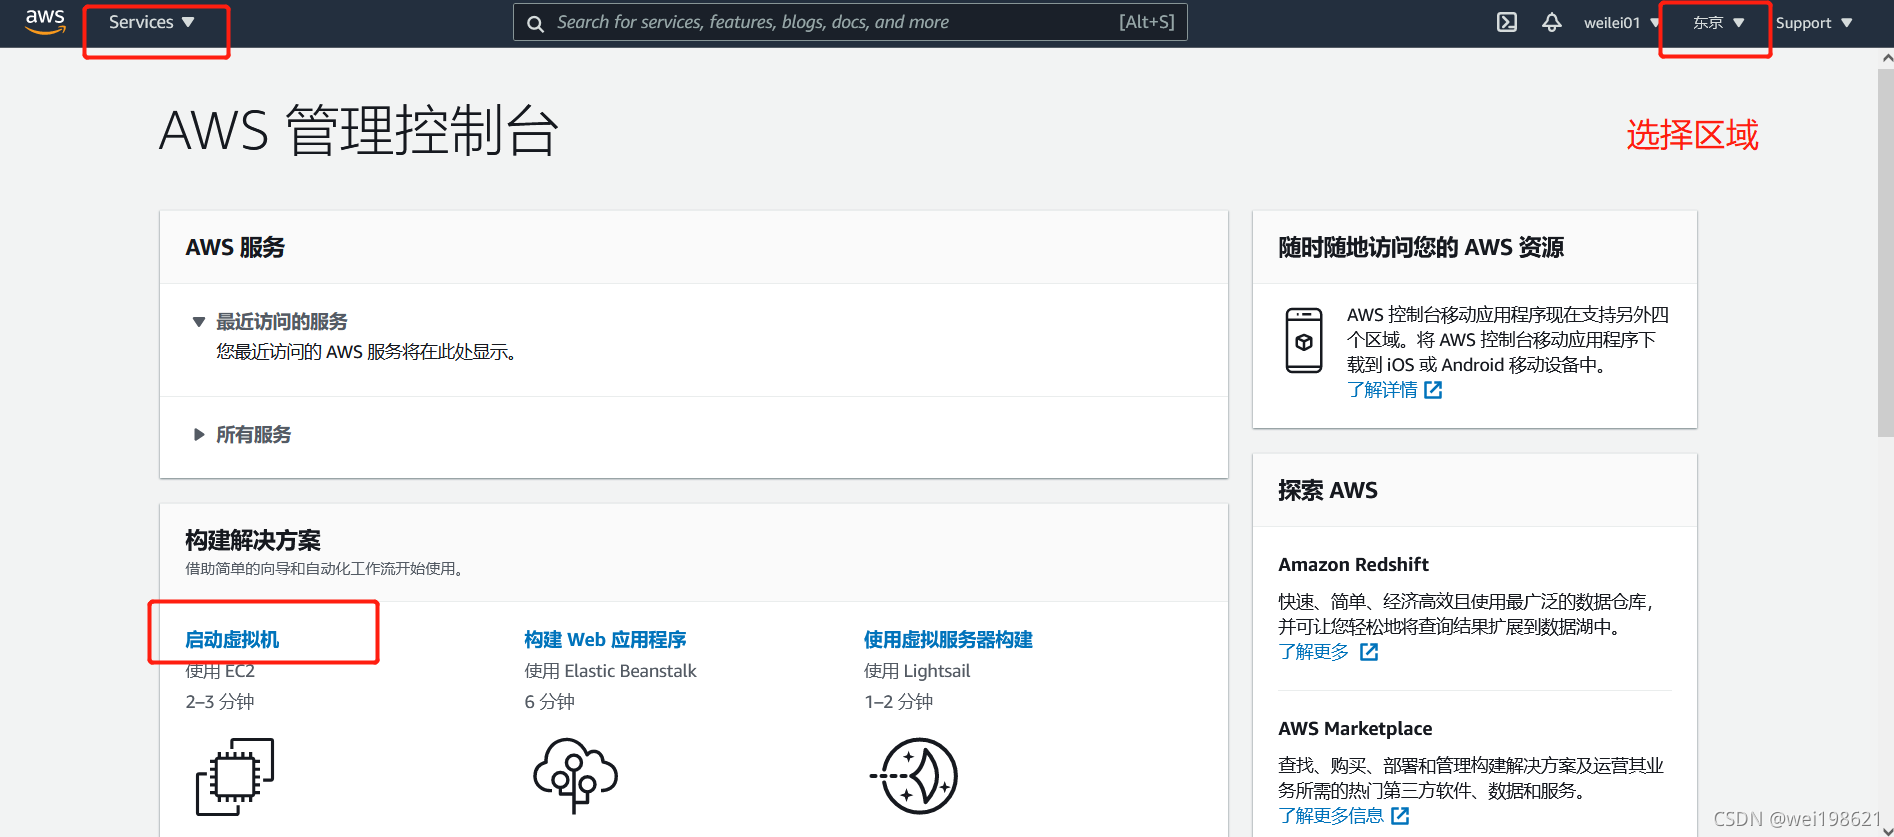
Task: Click the EC2 chip illustration icon
Action: (235, 776)
